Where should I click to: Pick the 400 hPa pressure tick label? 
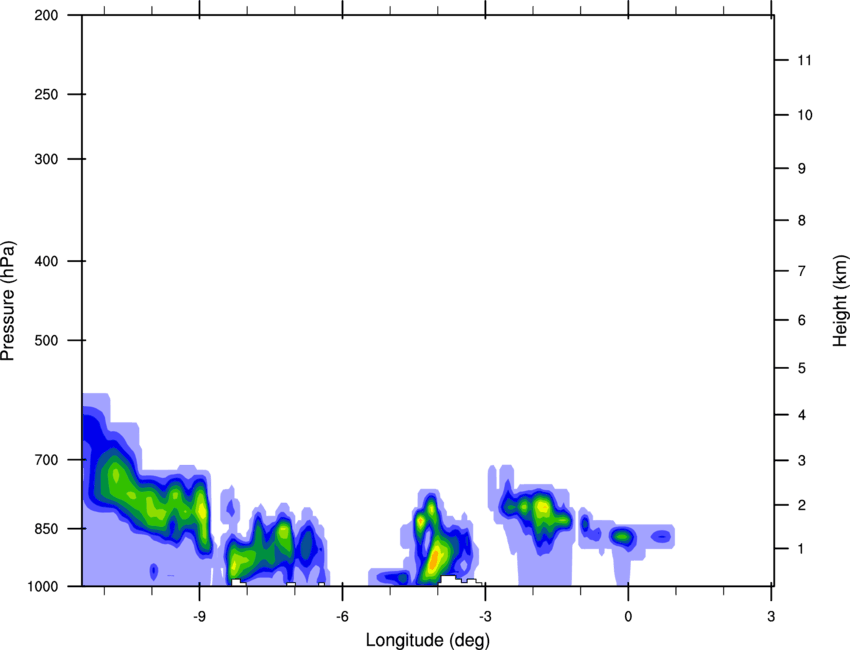coord(47,262)
